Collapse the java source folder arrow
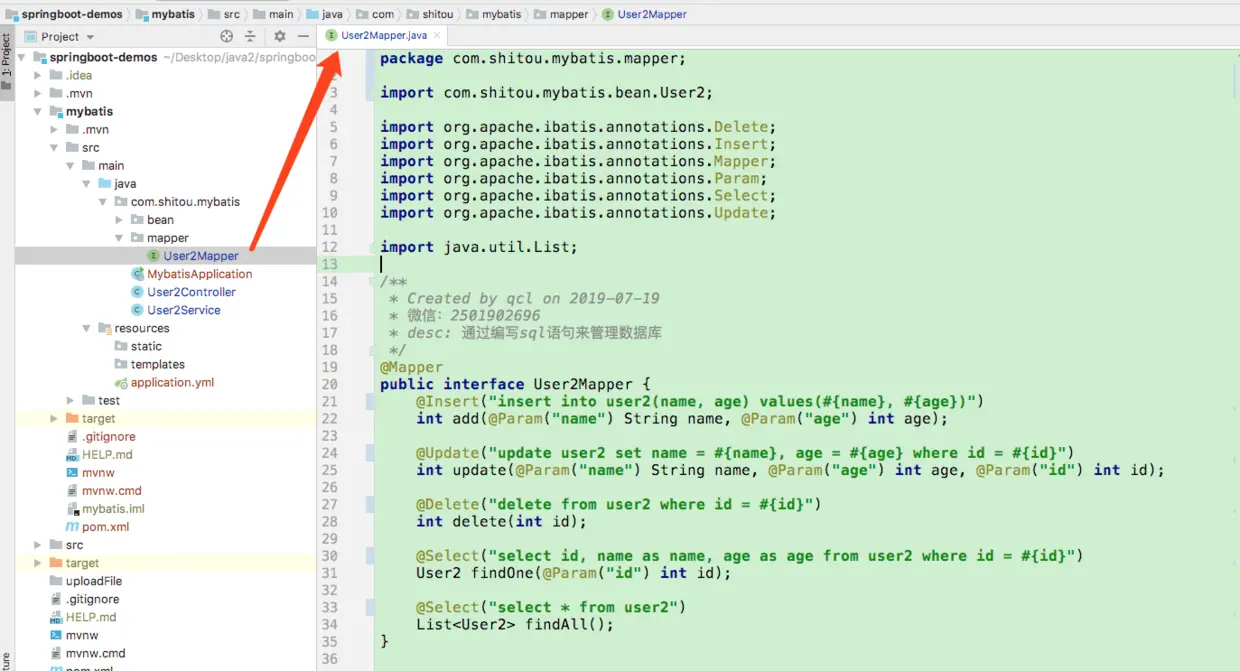1240x671 pixels. pyautogui.click(x=86, y=183)
